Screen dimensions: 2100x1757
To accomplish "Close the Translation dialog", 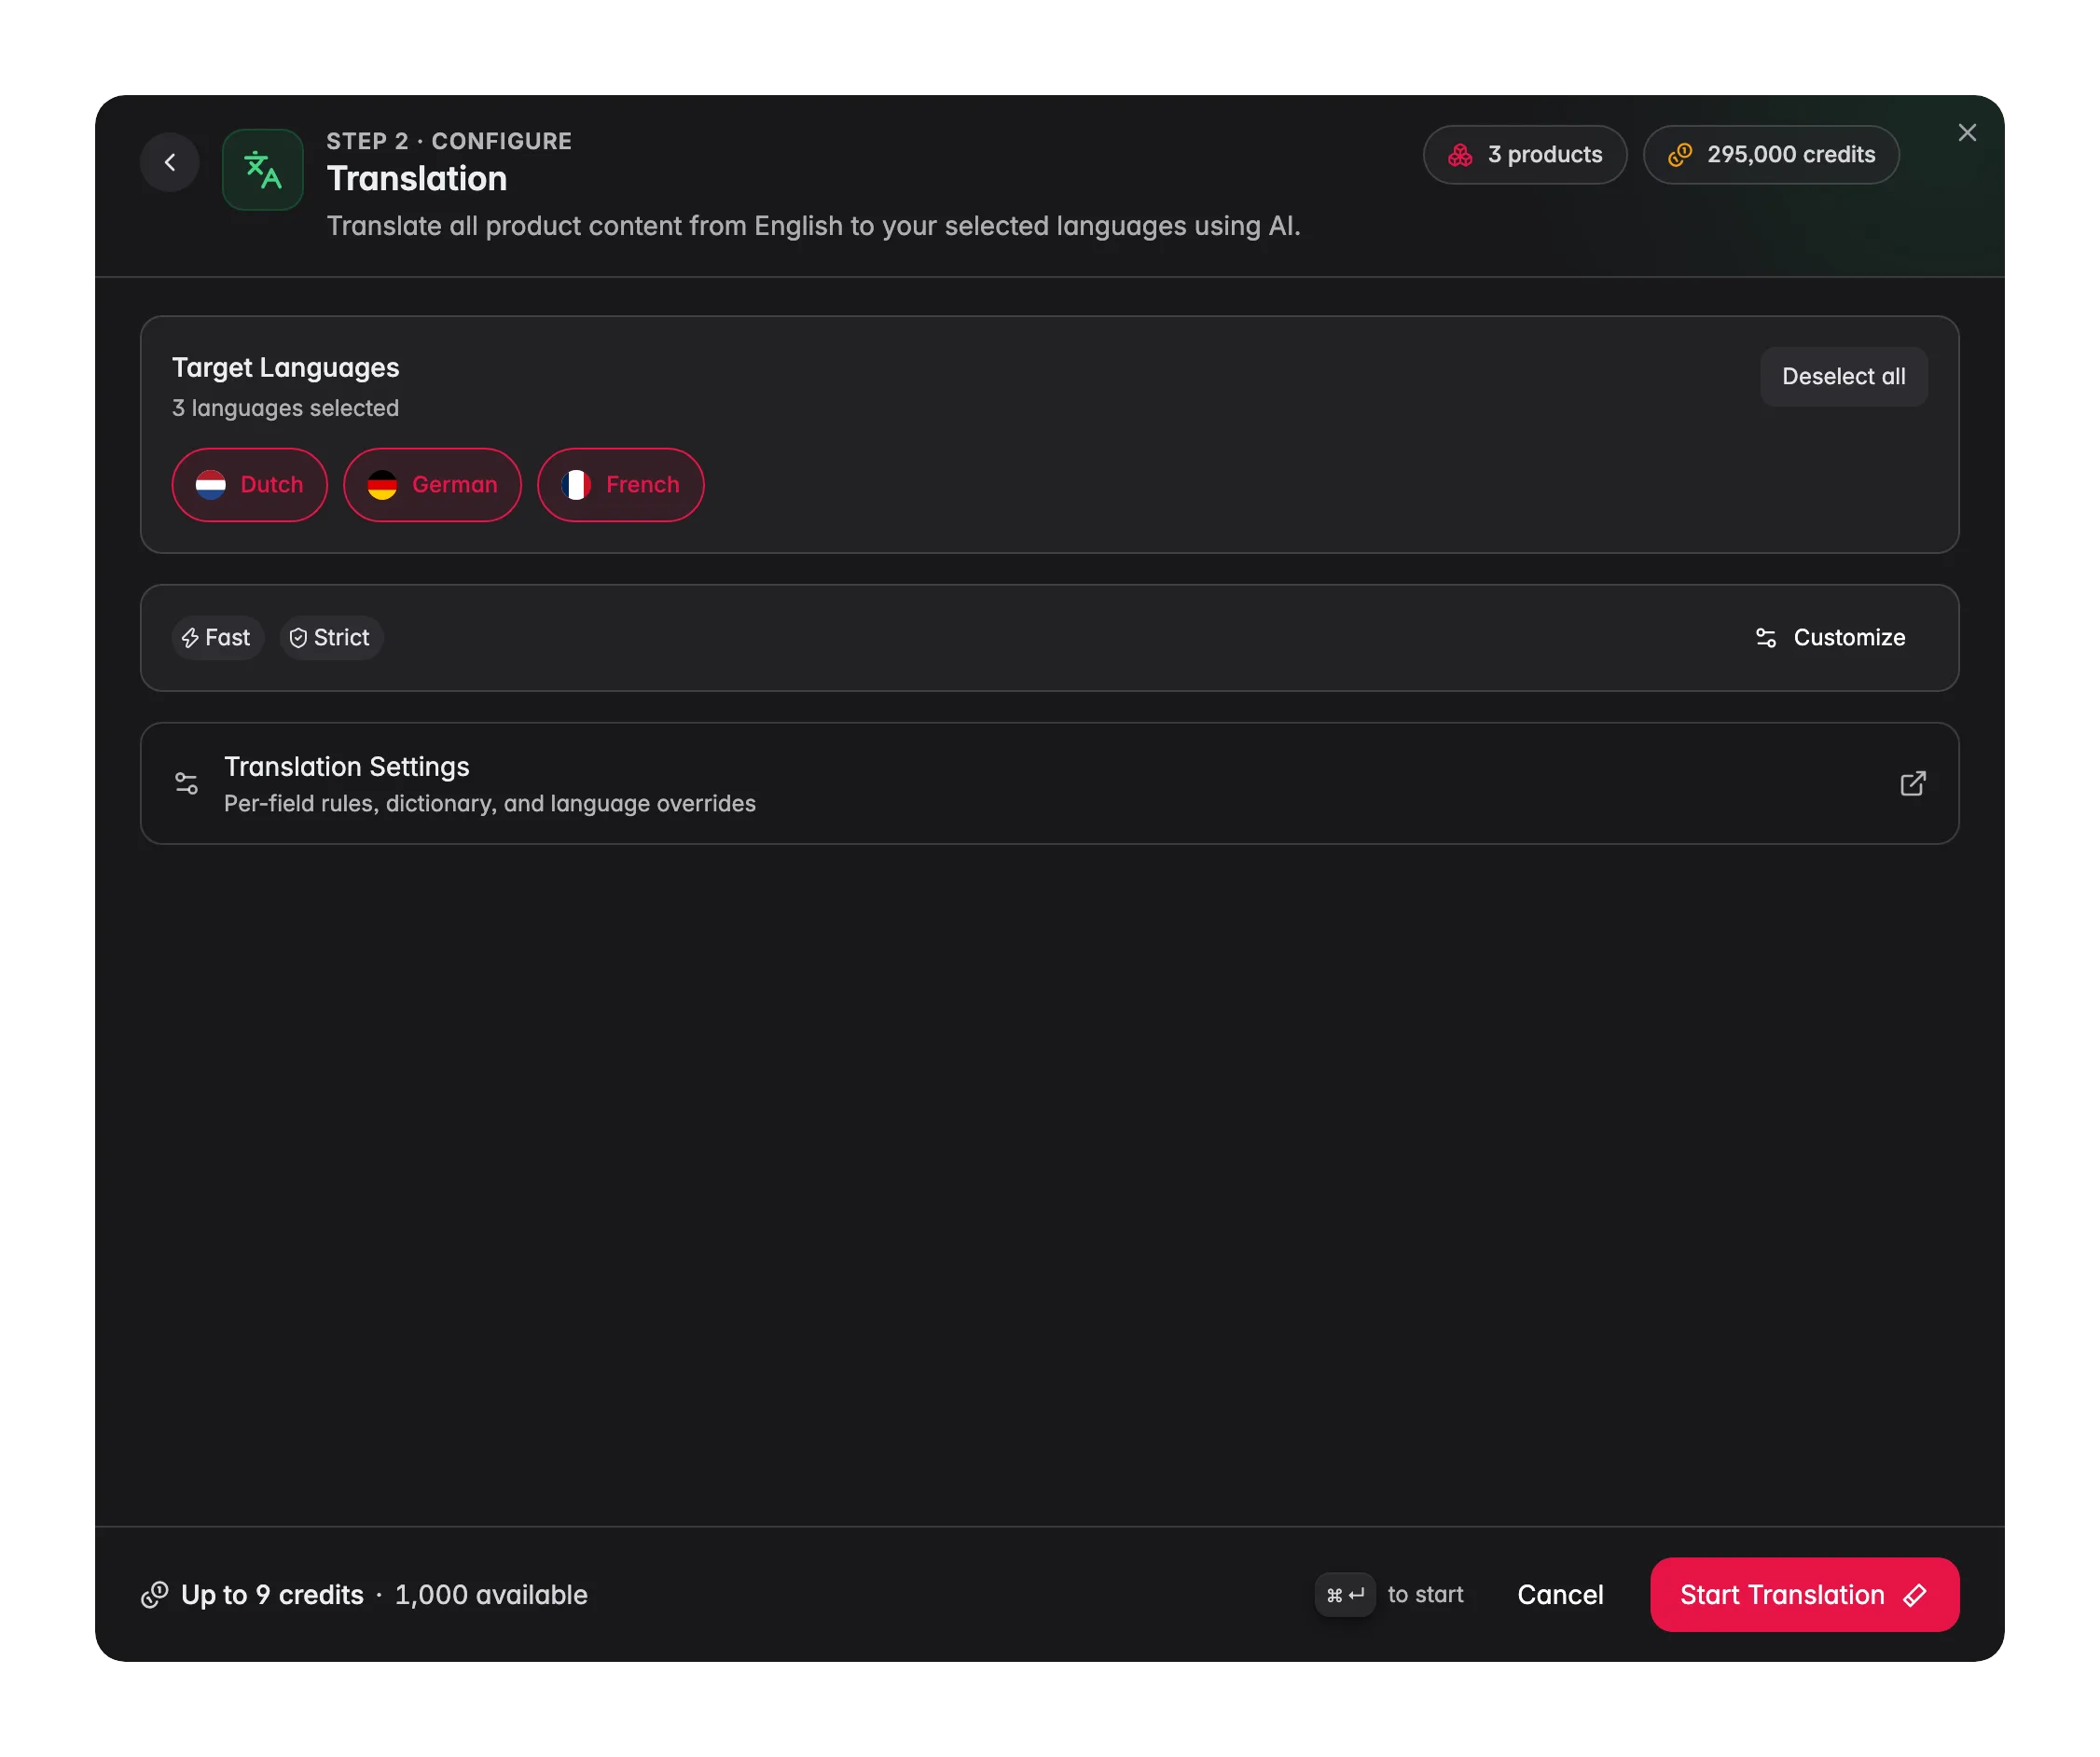I will (1967, 133).
